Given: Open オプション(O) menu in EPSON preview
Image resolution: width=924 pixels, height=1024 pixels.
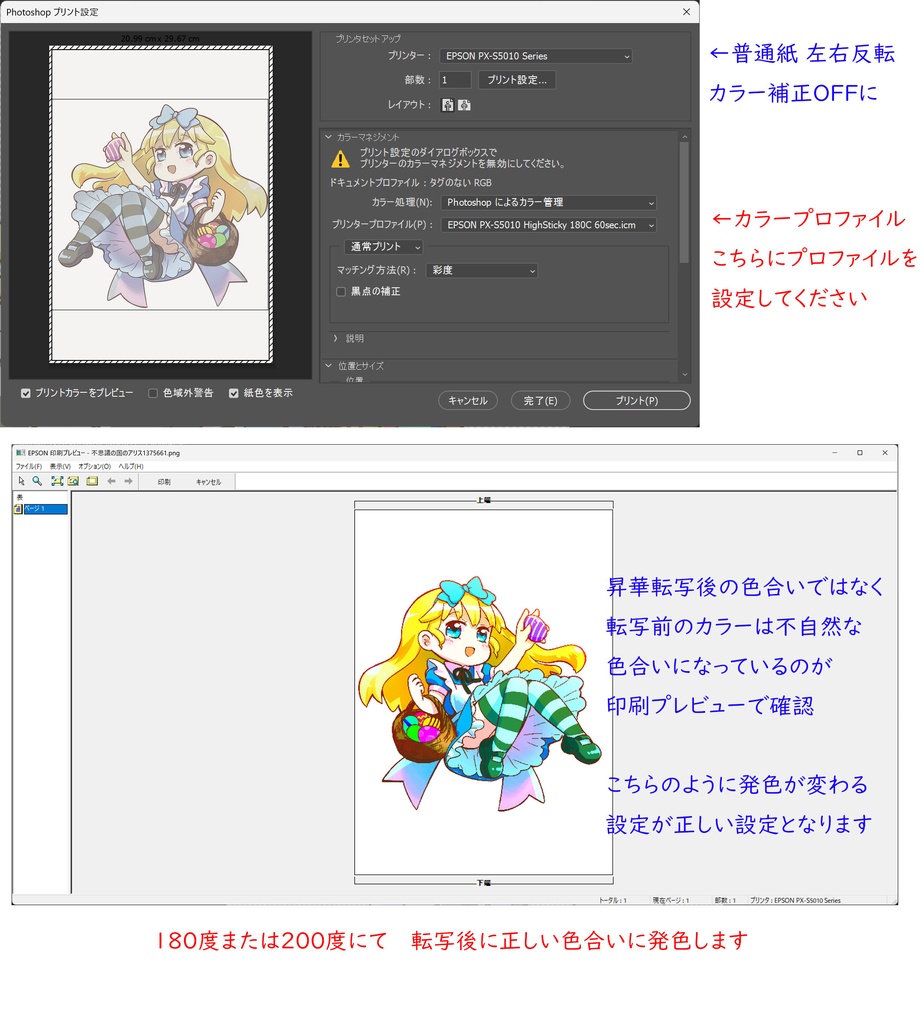Looking at the screenshot, I should click(95, 466).
